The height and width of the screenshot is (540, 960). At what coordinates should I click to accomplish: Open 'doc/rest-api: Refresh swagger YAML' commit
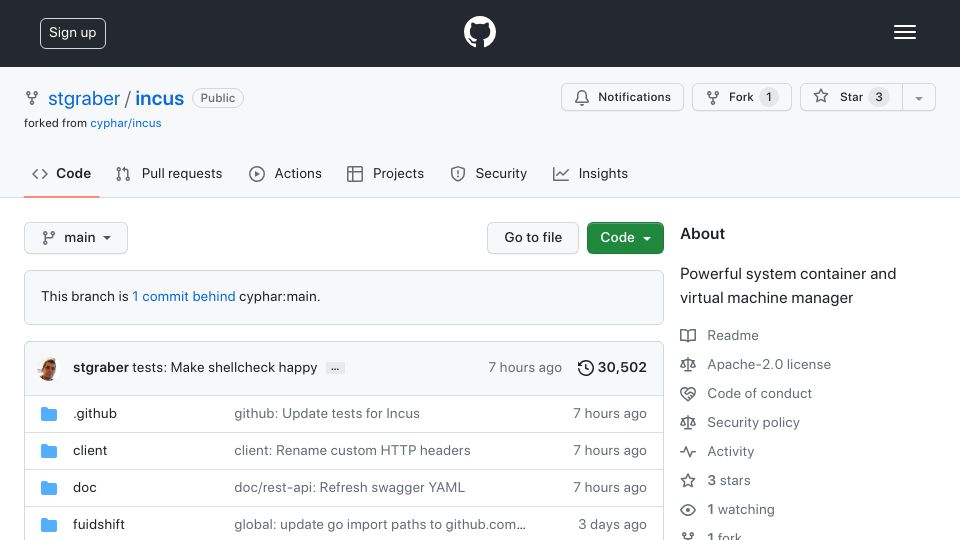(350, 487)
